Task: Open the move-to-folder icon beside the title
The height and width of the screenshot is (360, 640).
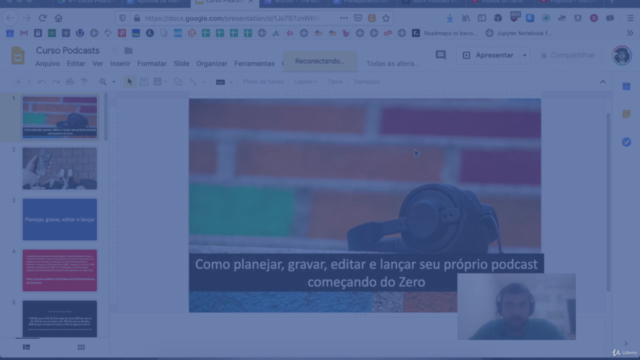Action: coord(129,51)
